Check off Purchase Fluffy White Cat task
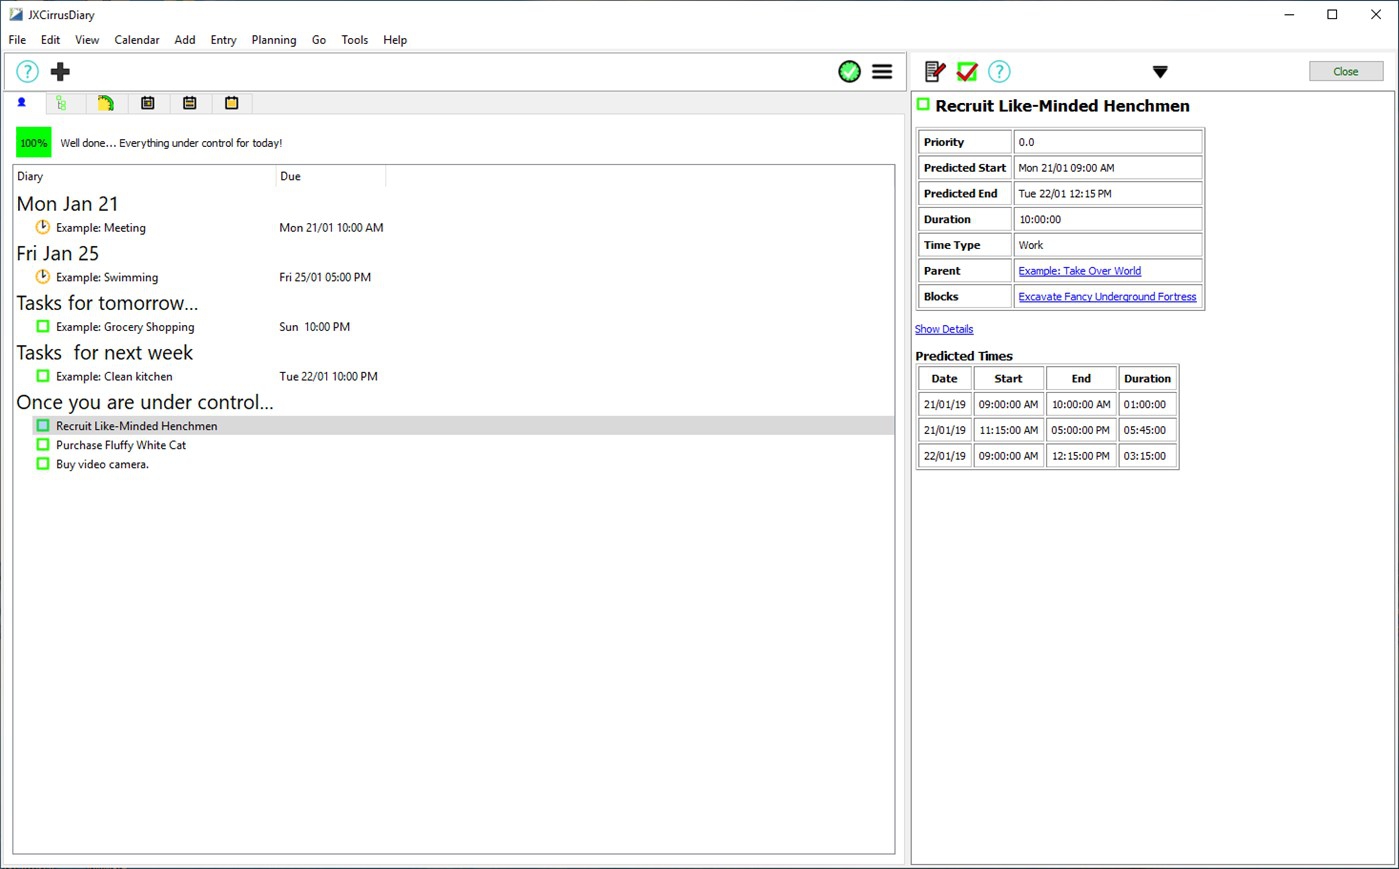The image size is (1399, 869). [x=43, y=444]
